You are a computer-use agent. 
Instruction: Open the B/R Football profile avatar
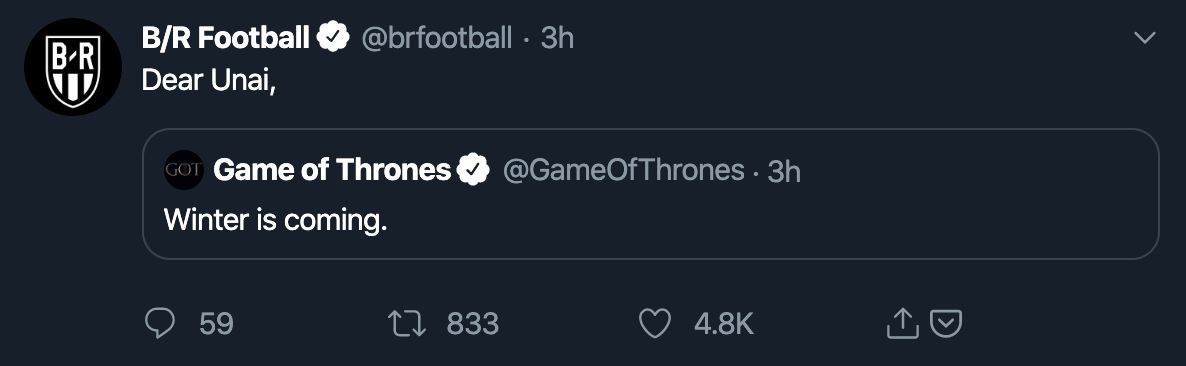tap(73, 67)
